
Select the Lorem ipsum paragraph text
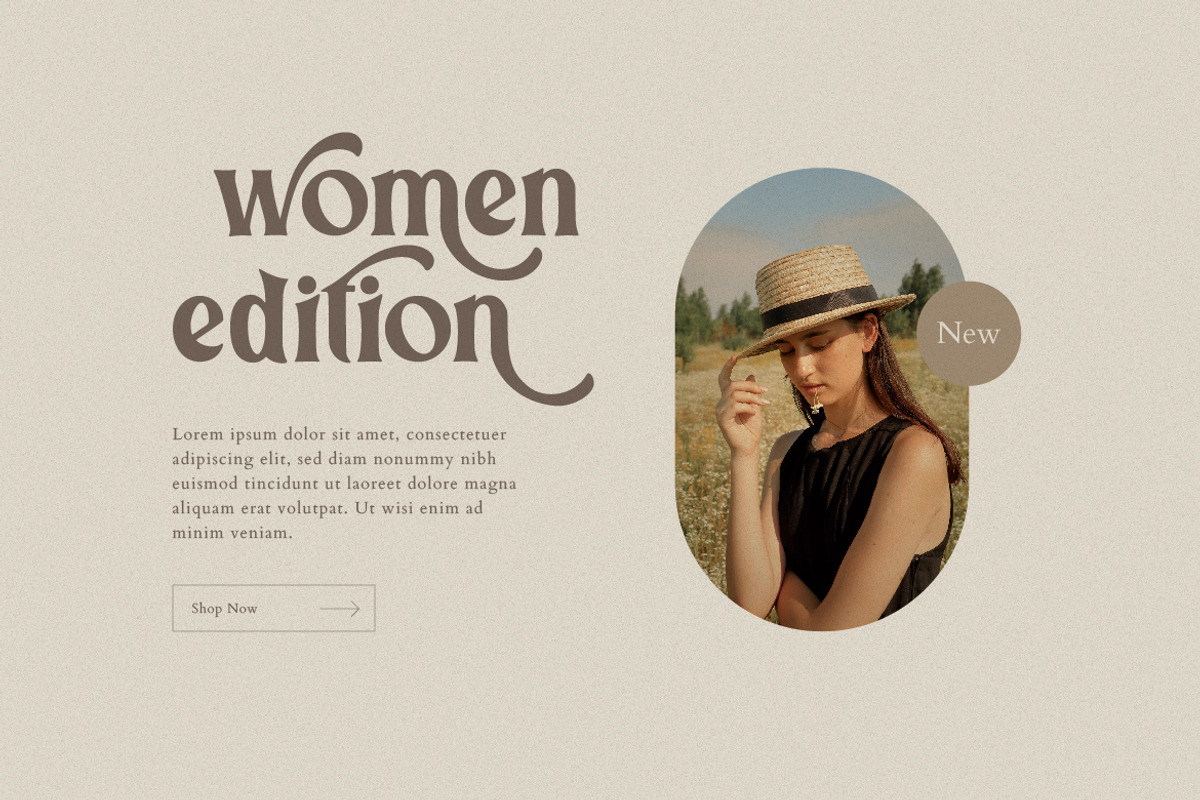click(x=345, y=484)
